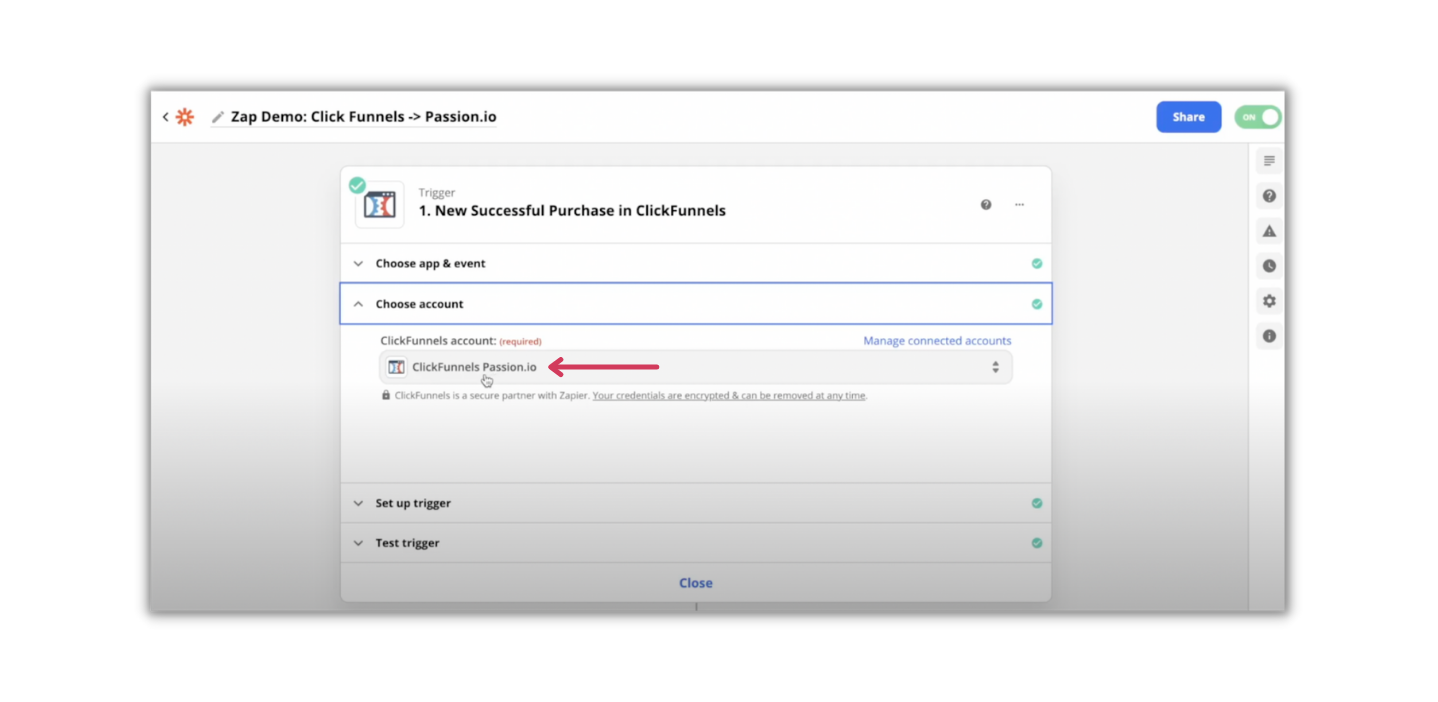This screenshot has width=1438, height=702.
Task: Click the pencil icon to rename the Zap
Action: (x=216, y=116)
